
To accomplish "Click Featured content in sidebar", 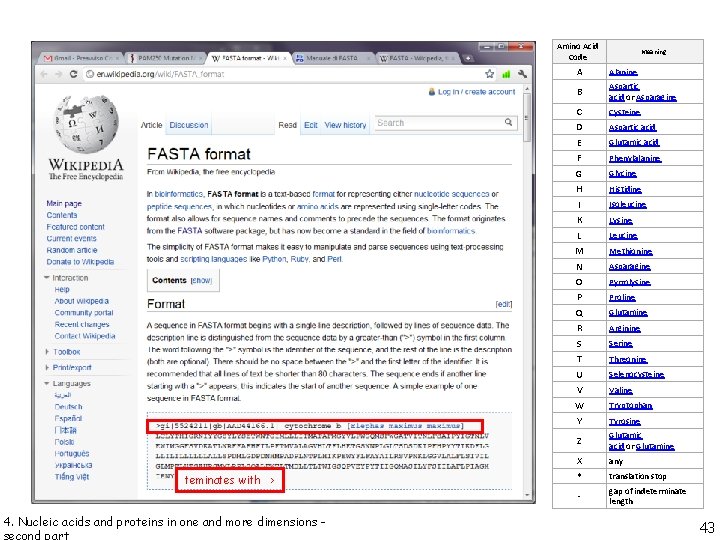I will click(75, 227).
